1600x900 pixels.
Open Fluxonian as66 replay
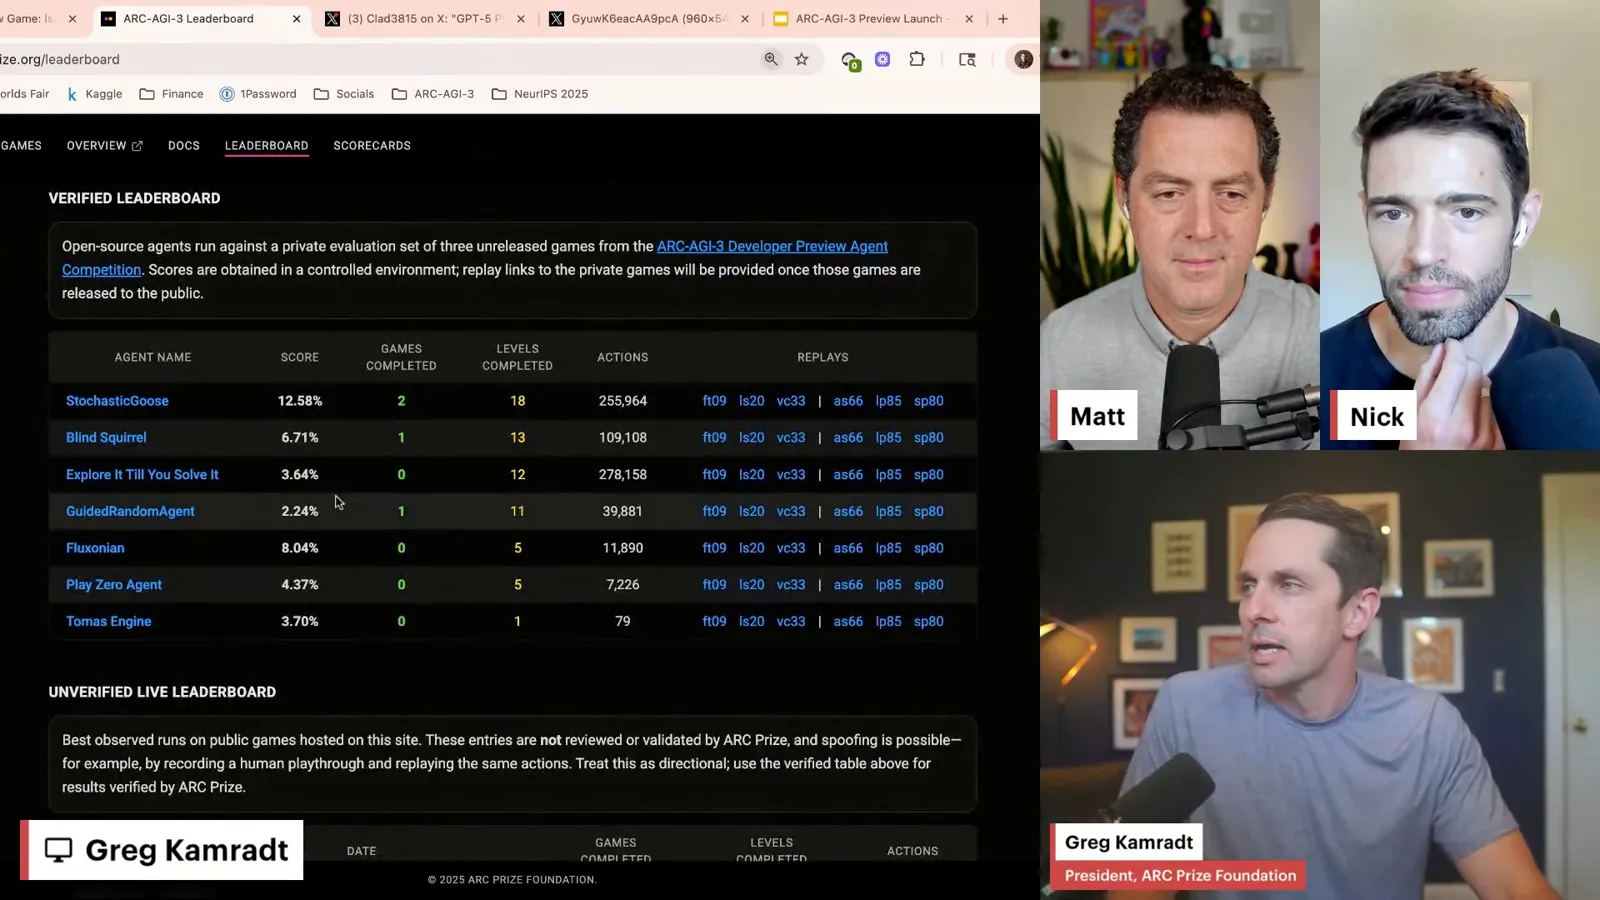(848, 548)
